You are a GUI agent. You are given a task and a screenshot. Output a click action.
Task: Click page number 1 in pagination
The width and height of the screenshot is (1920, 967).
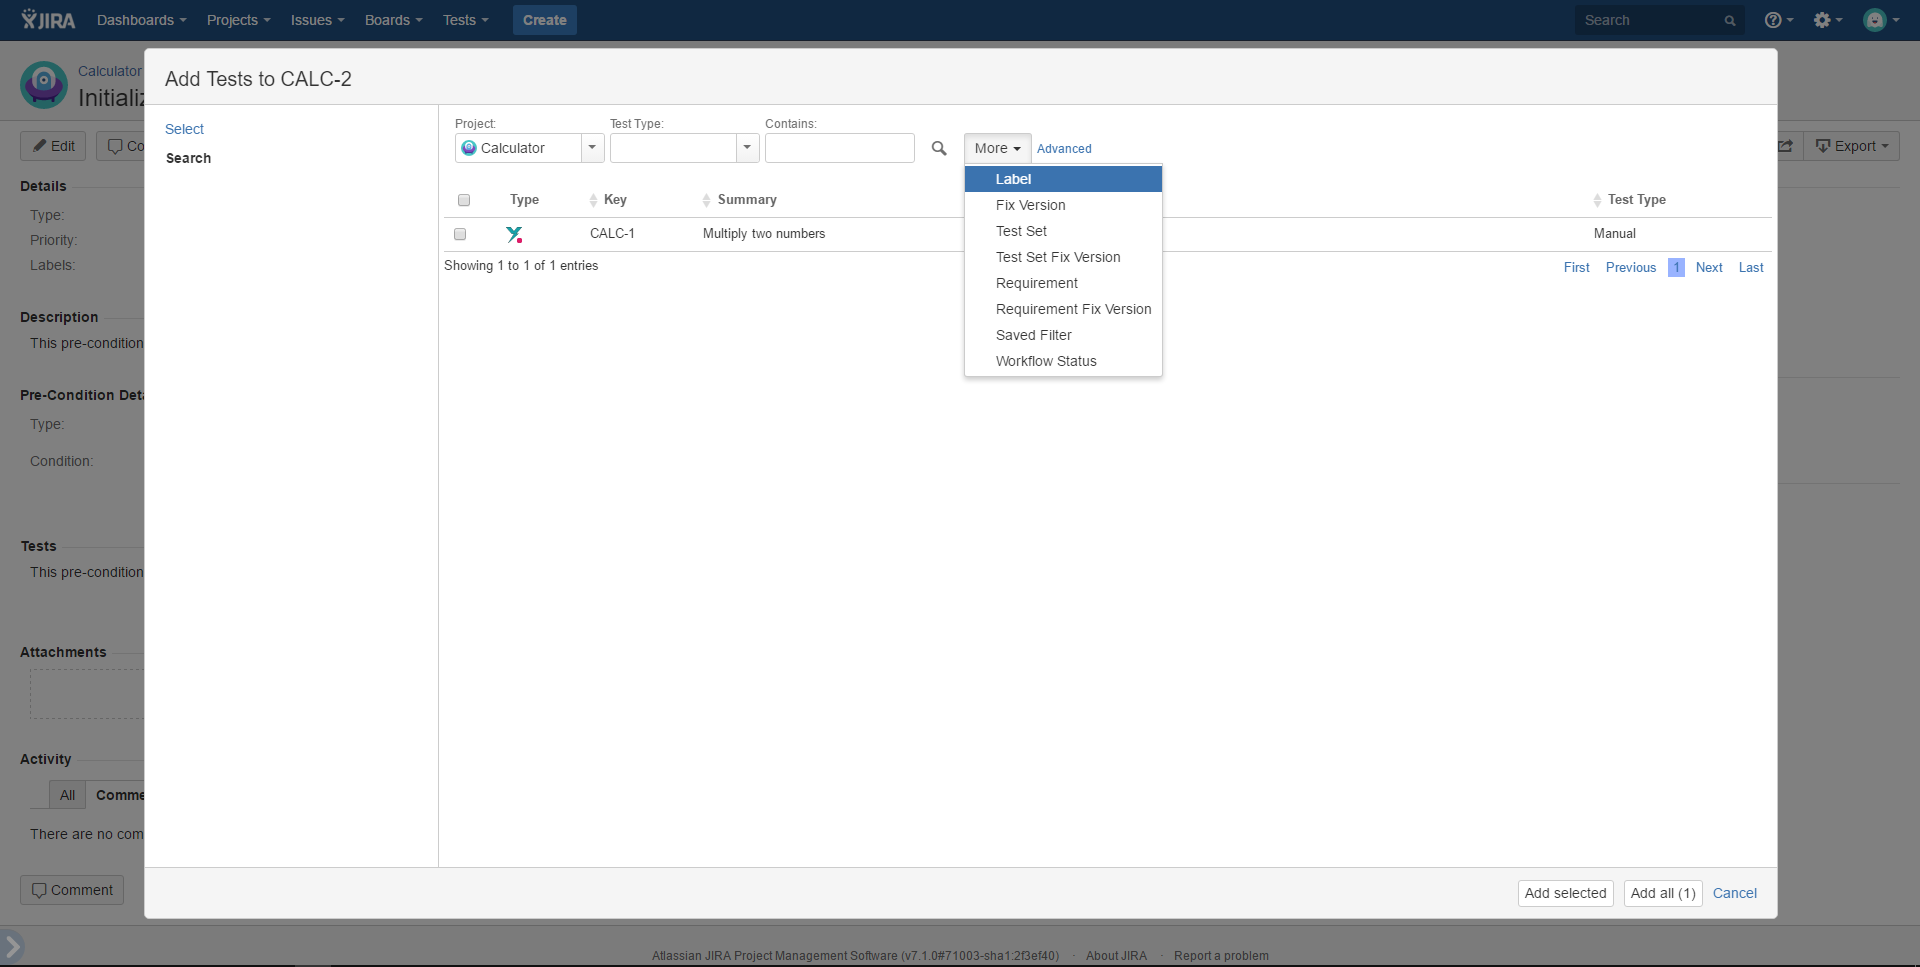(x=1676, y=267)
